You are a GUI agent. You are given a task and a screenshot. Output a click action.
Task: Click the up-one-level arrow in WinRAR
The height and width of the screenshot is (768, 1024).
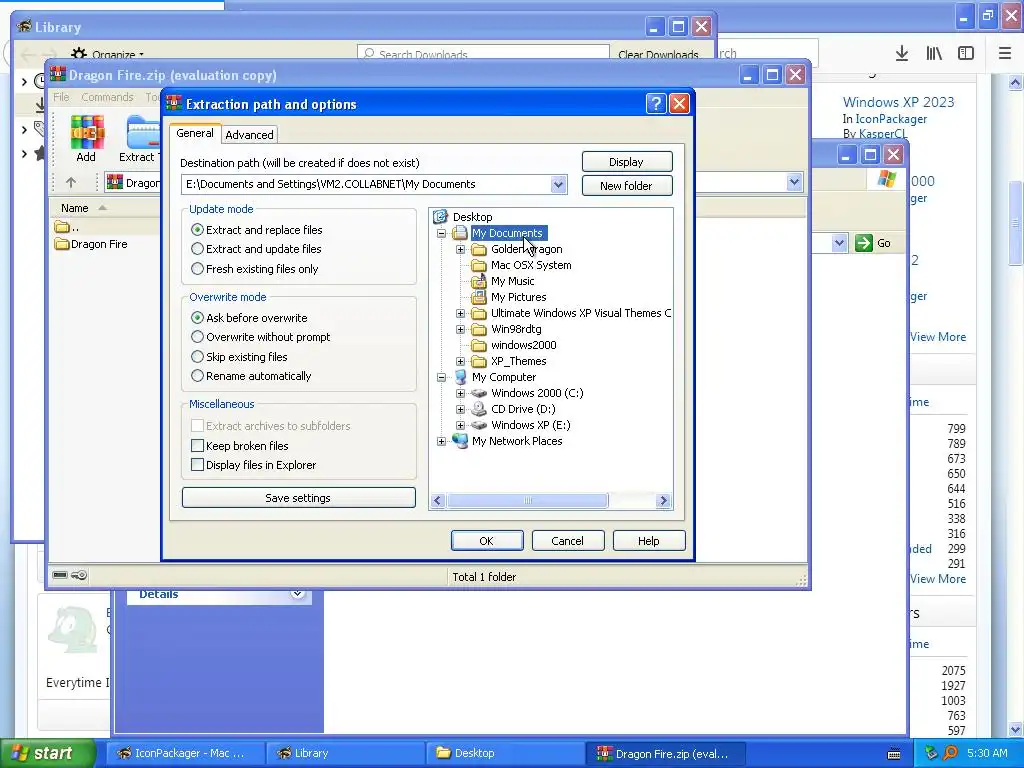point(71,183)
